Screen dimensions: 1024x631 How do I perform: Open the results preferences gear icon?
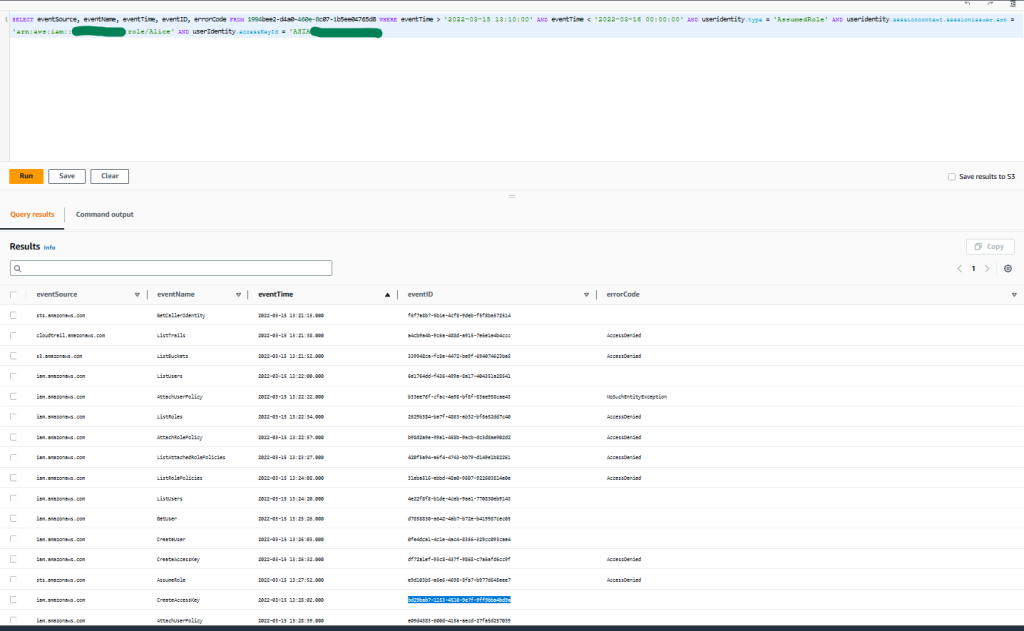1008,268
